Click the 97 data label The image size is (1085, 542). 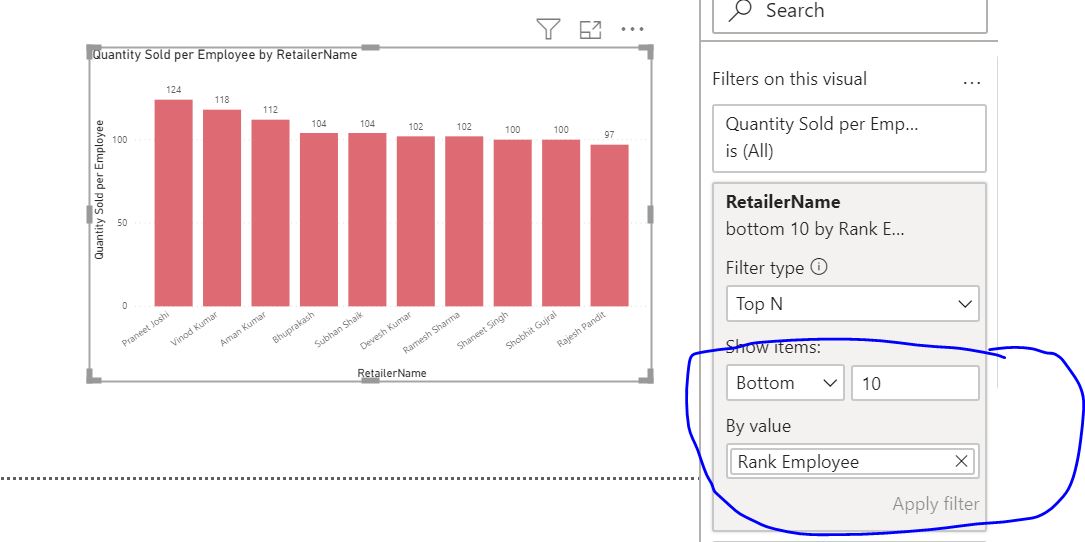[609, 135]
